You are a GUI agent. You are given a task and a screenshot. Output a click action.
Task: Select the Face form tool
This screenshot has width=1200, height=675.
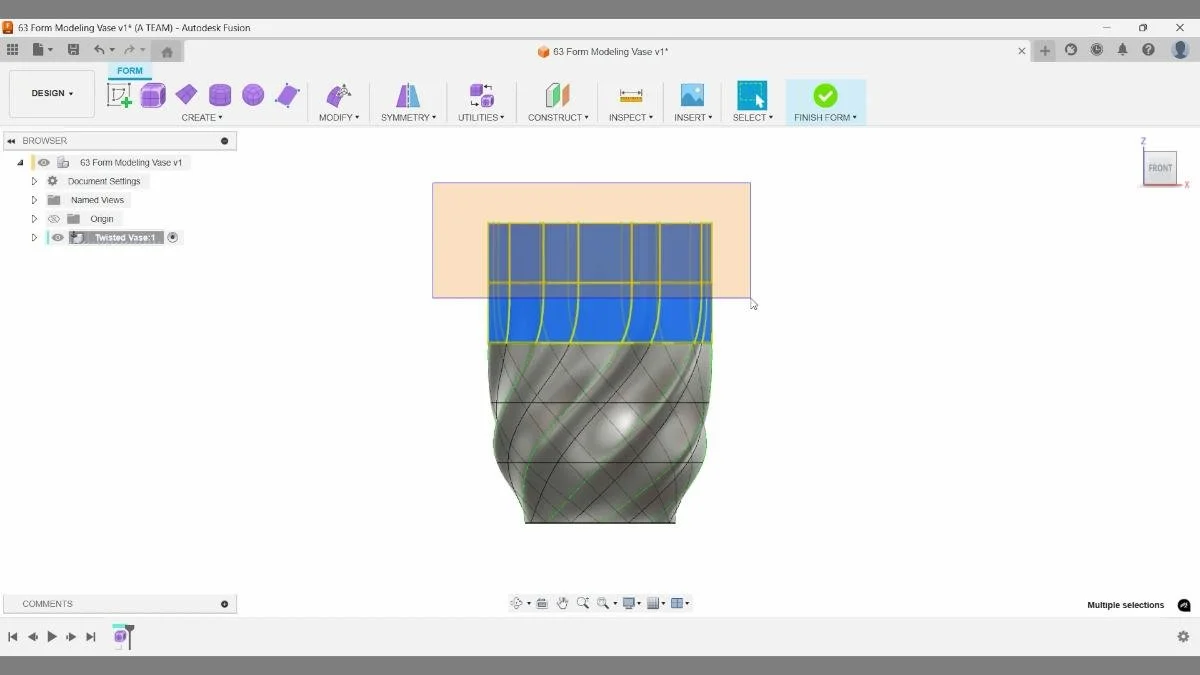coord(287,95)
